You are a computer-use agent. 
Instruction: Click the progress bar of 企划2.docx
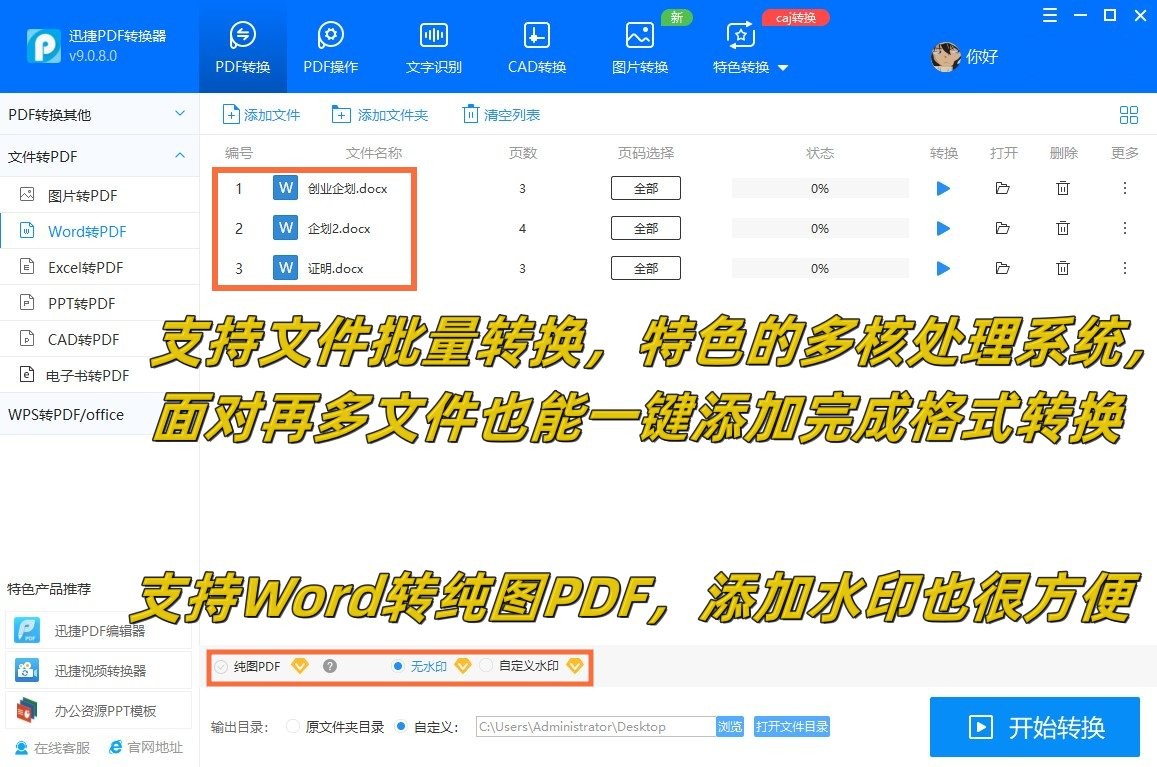(x=820, y=228)
